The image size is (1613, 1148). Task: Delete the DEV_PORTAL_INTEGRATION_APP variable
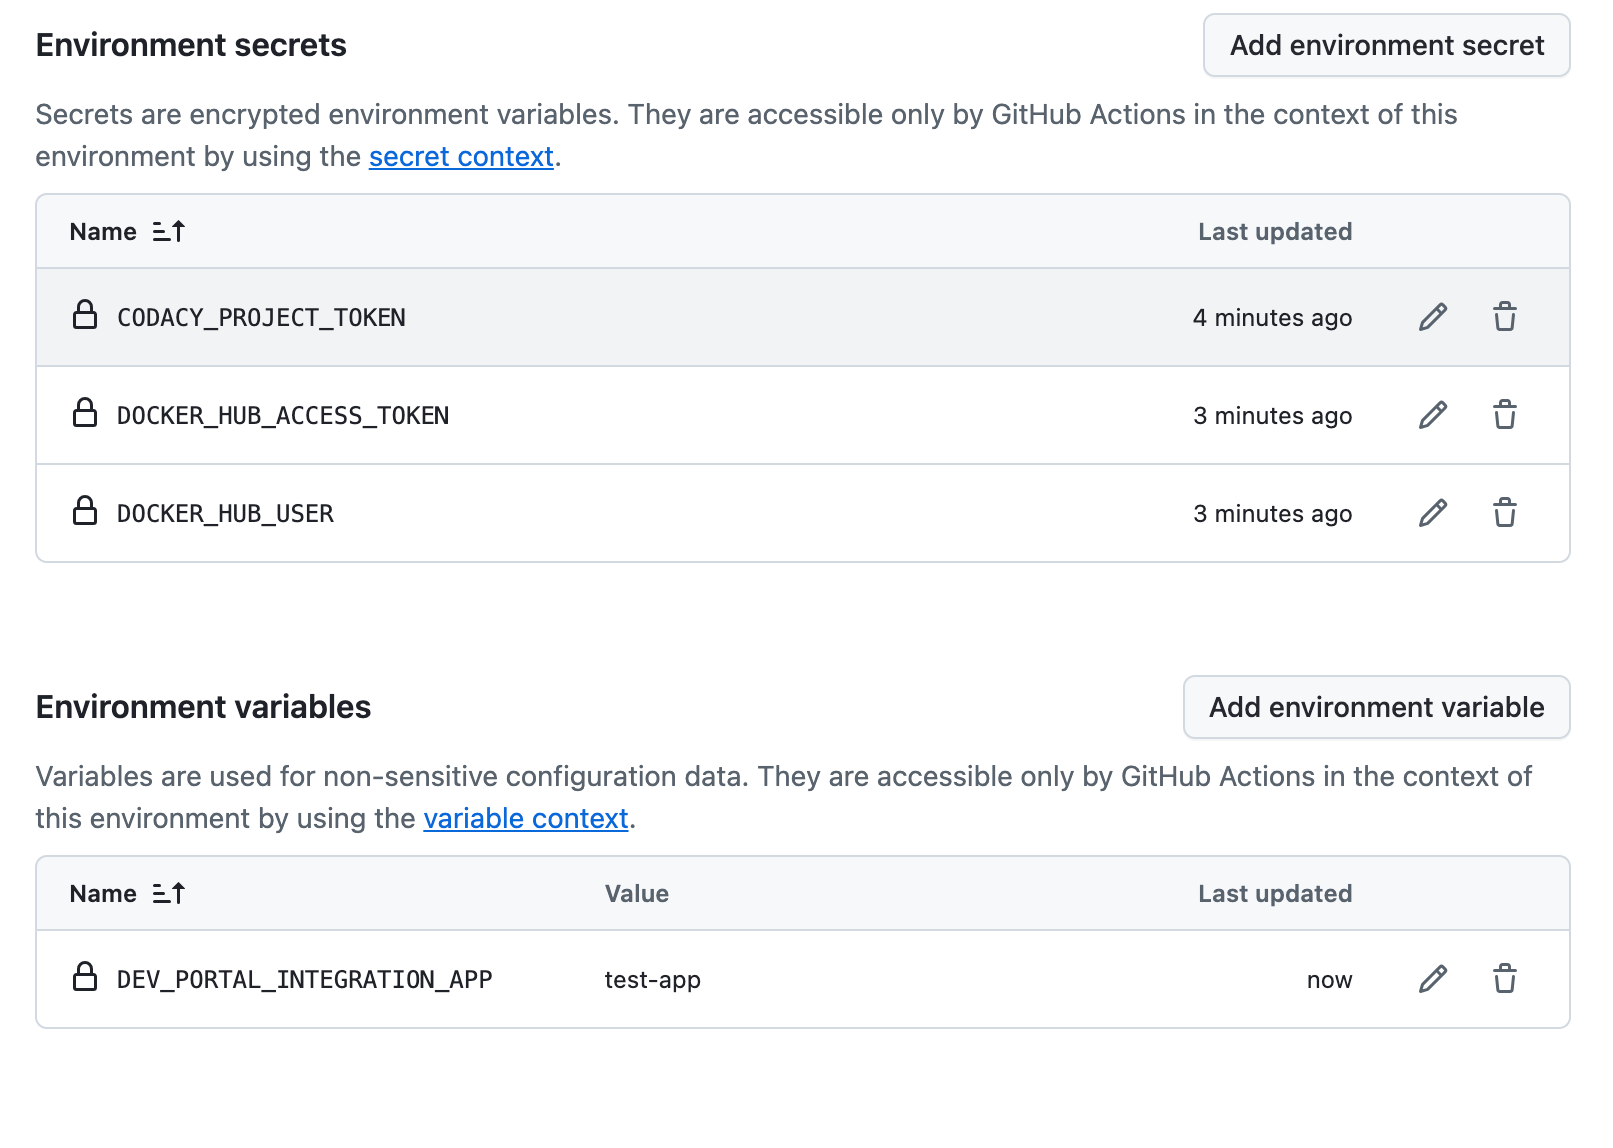pos(1504,979)
